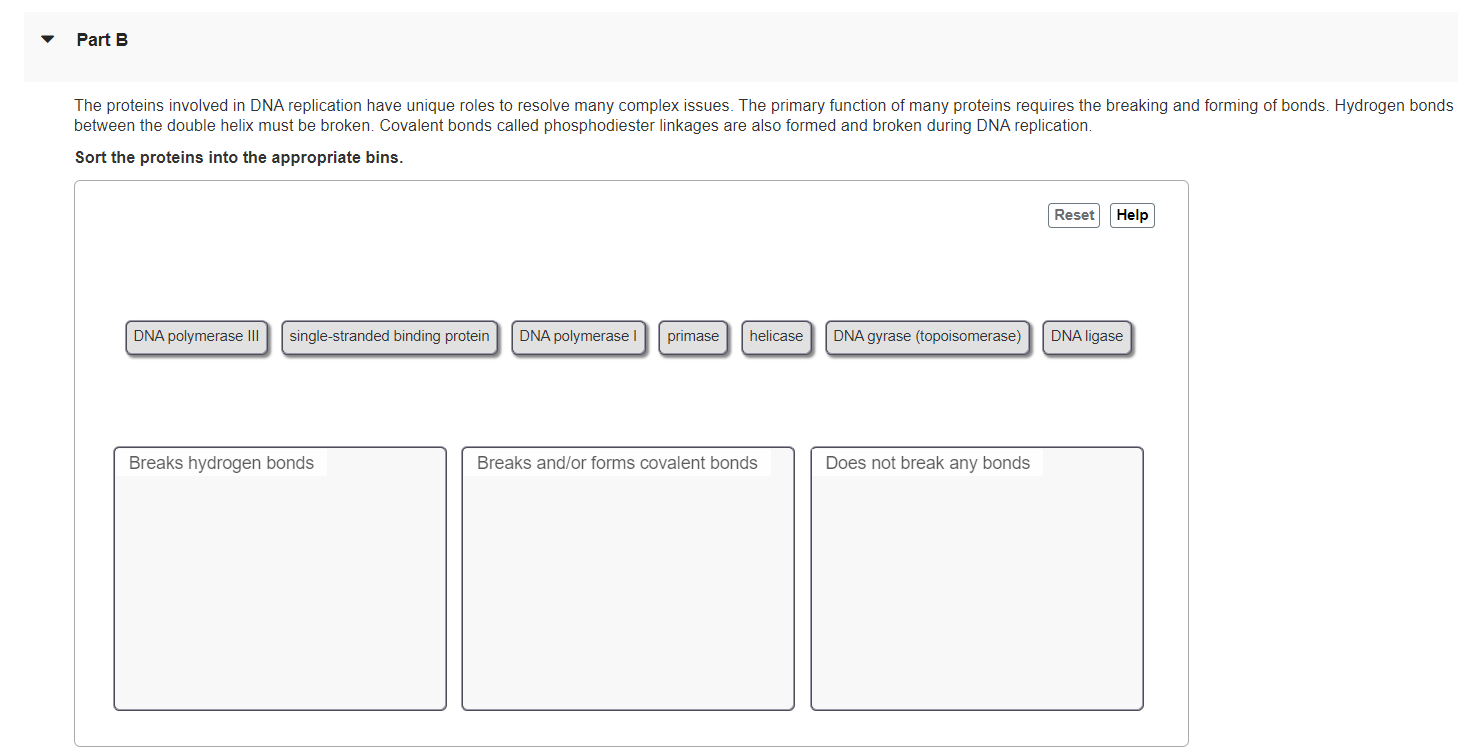1470x756 pixels.
Task: Select the DNA polymerase III tile
Action: (x=196, y=337)
